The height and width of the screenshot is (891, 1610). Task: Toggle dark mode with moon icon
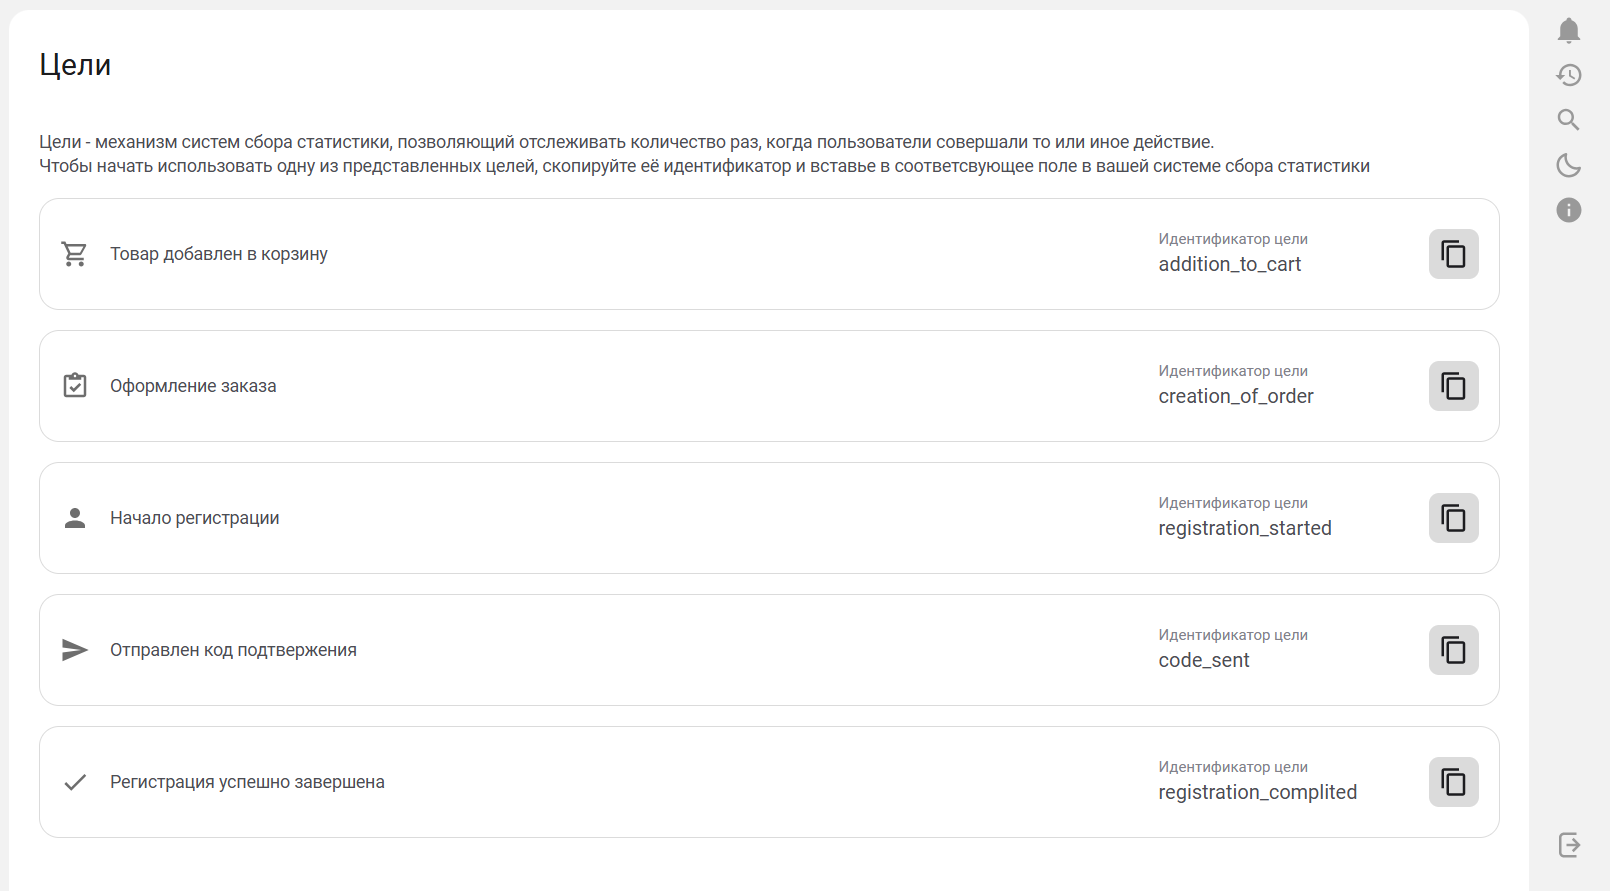pos(1568,165)
